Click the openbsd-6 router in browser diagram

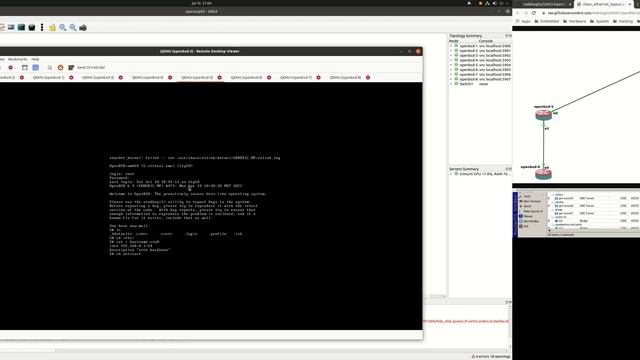[x=543, y=174]
